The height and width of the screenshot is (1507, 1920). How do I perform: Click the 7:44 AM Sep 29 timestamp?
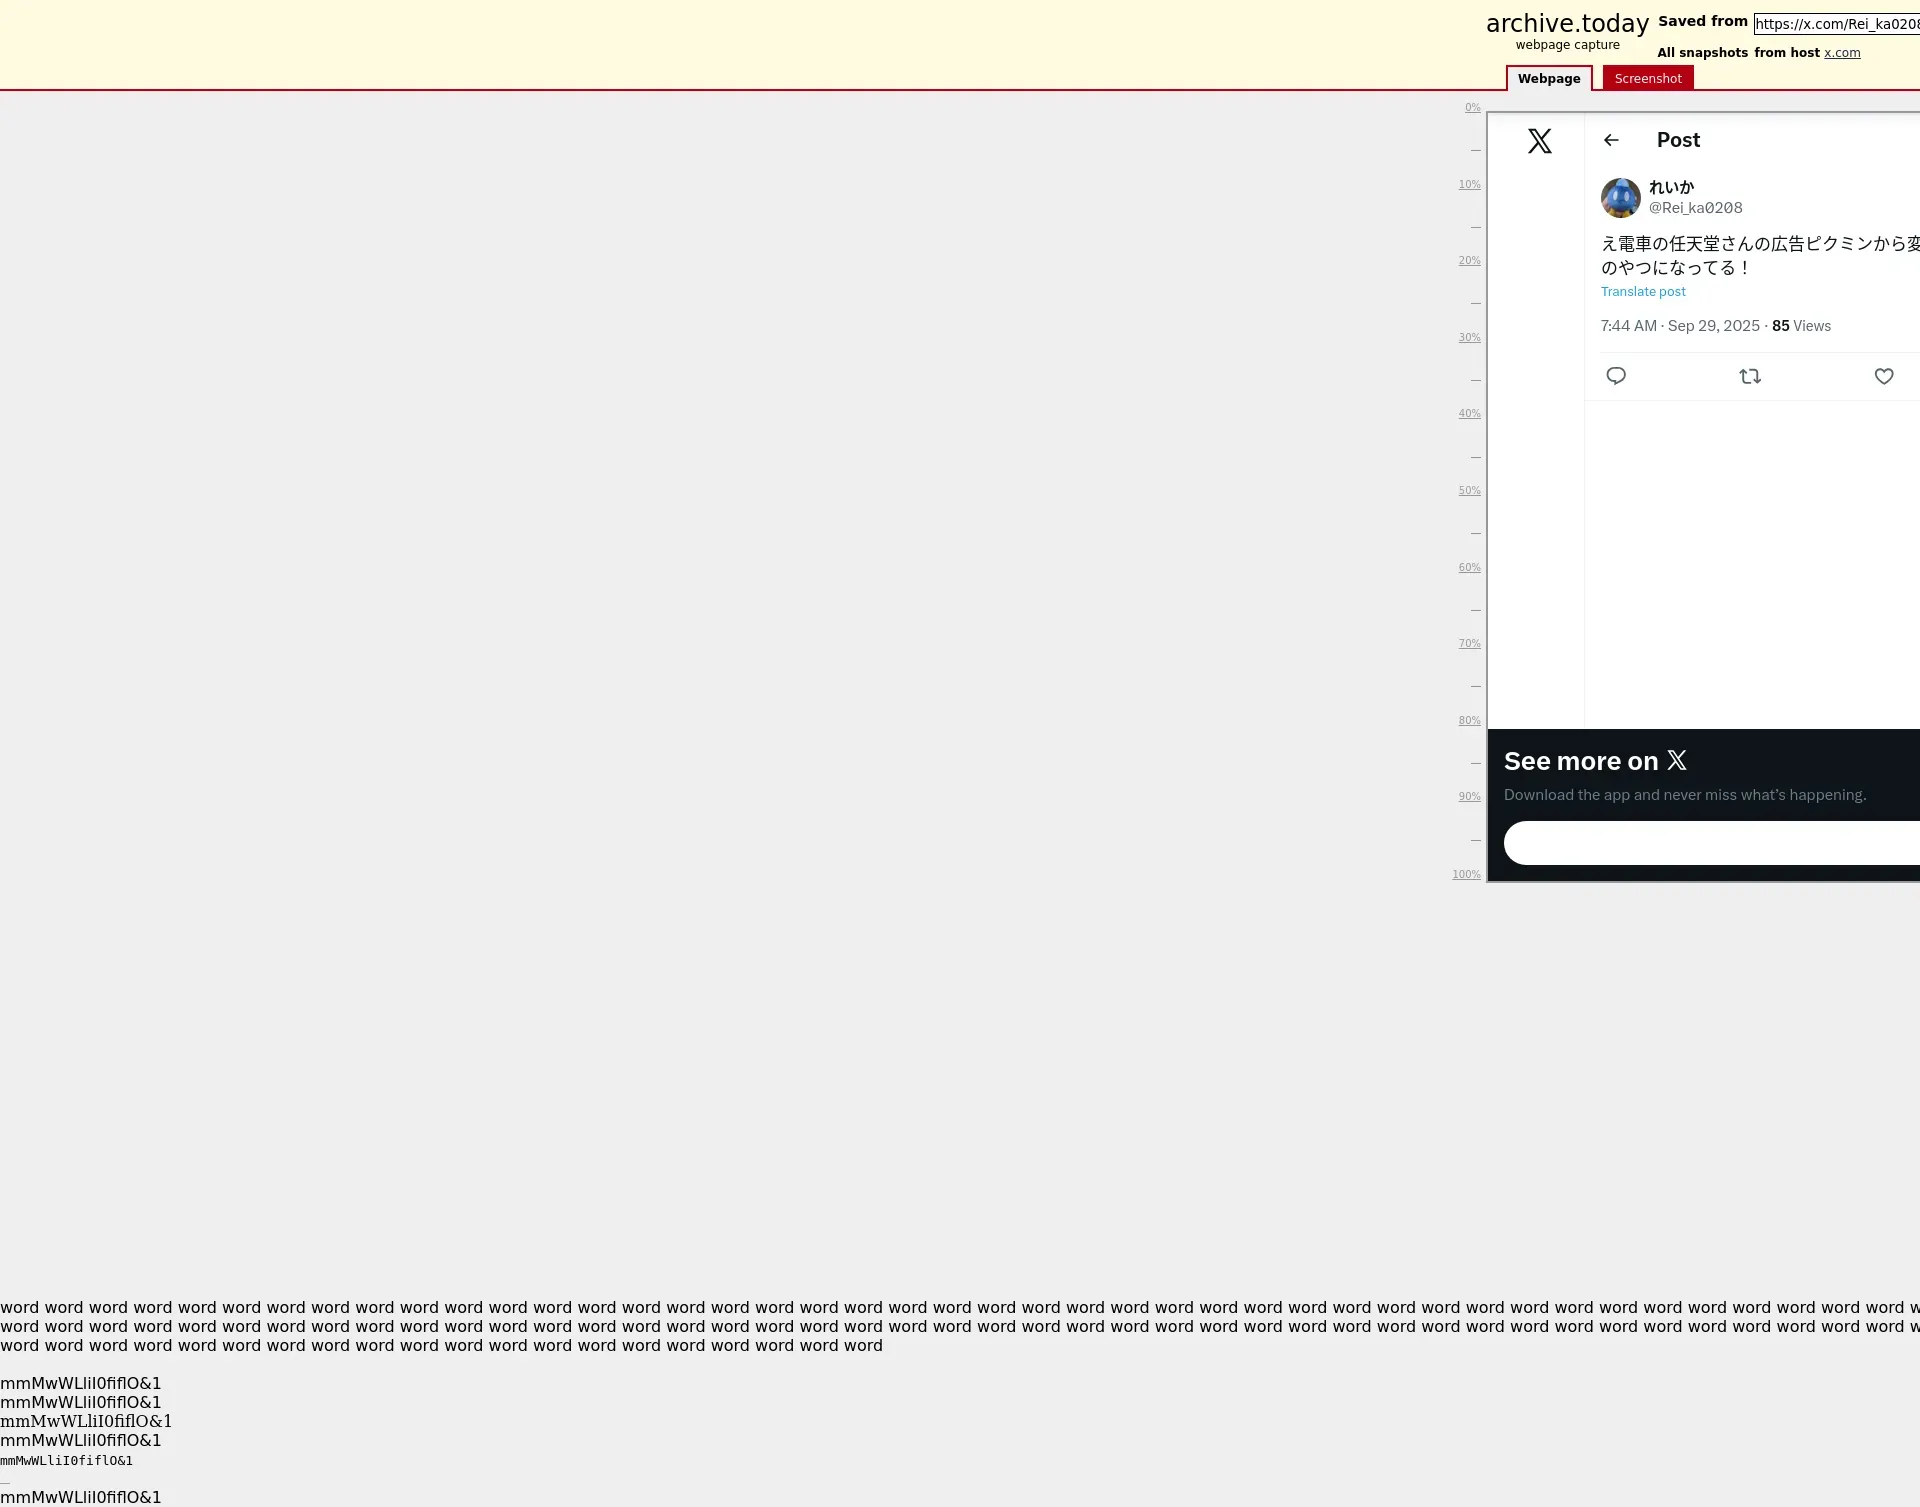[x=1680, y=326]
